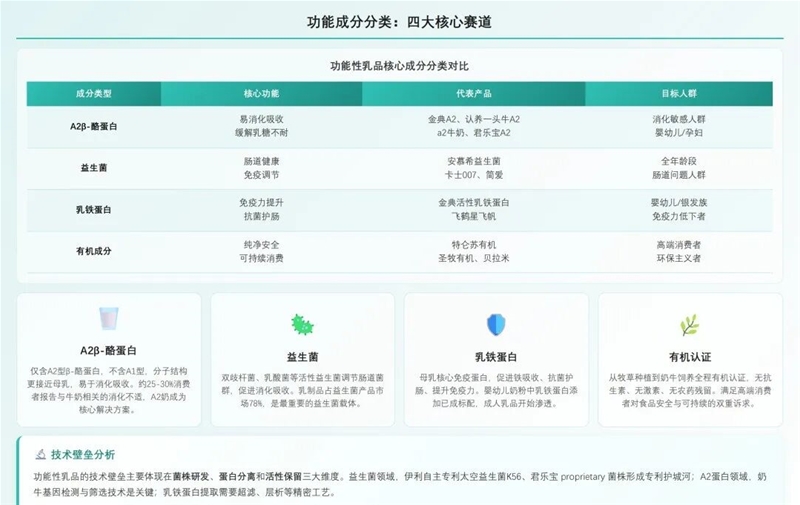Click the cell text 肠道问题人群
The width and height of the screenshot is (800, 505).
679,175
